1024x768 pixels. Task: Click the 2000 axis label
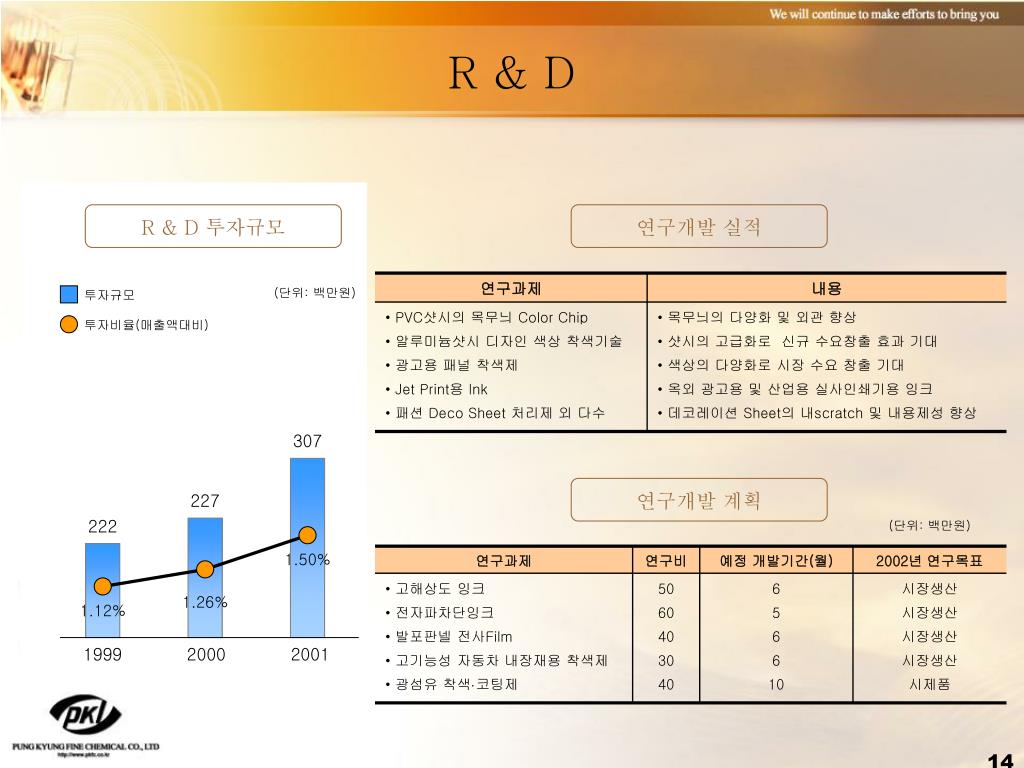point(206,654)
